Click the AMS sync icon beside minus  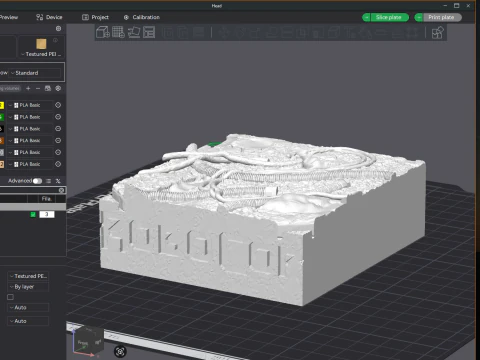pyautogui.click(x=48, y=88)
